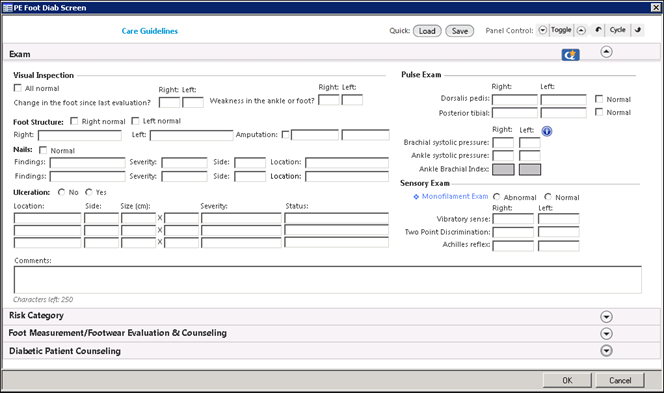Click the first Ulceration Status field
Viewport: 664px width, 393px height.
coord(336,218)
